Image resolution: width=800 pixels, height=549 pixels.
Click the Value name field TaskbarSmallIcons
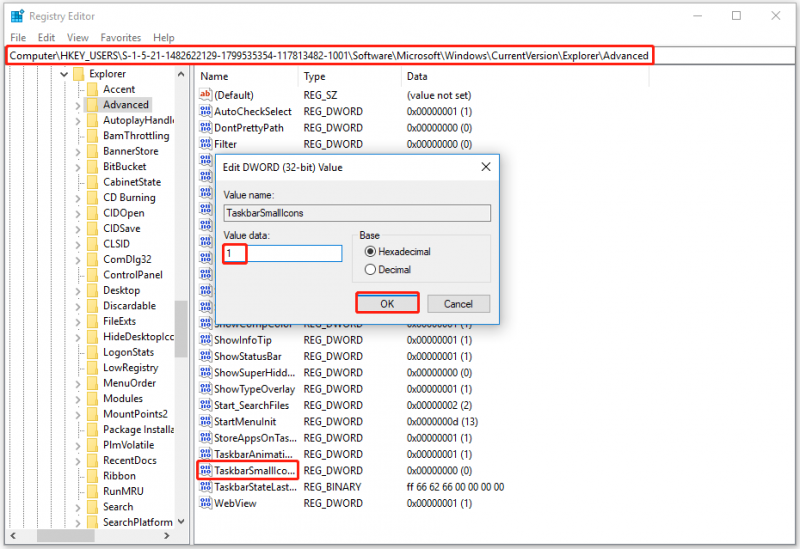point(357,213)
